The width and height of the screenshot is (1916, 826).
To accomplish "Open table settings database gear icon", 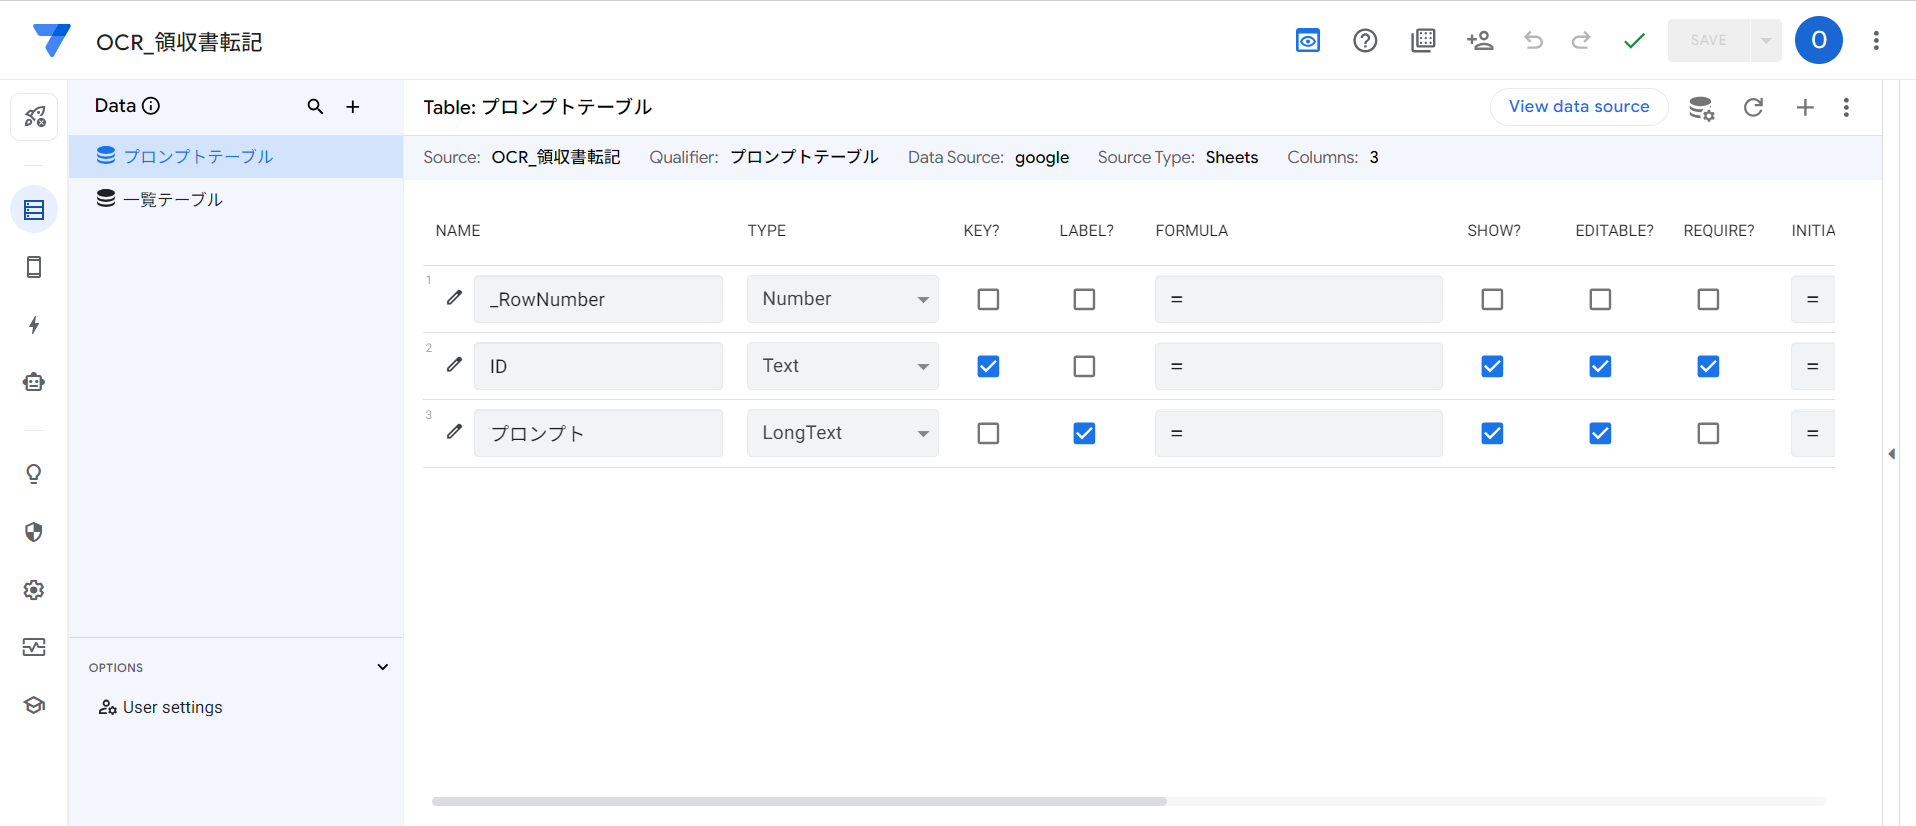I will (1701, 108).
